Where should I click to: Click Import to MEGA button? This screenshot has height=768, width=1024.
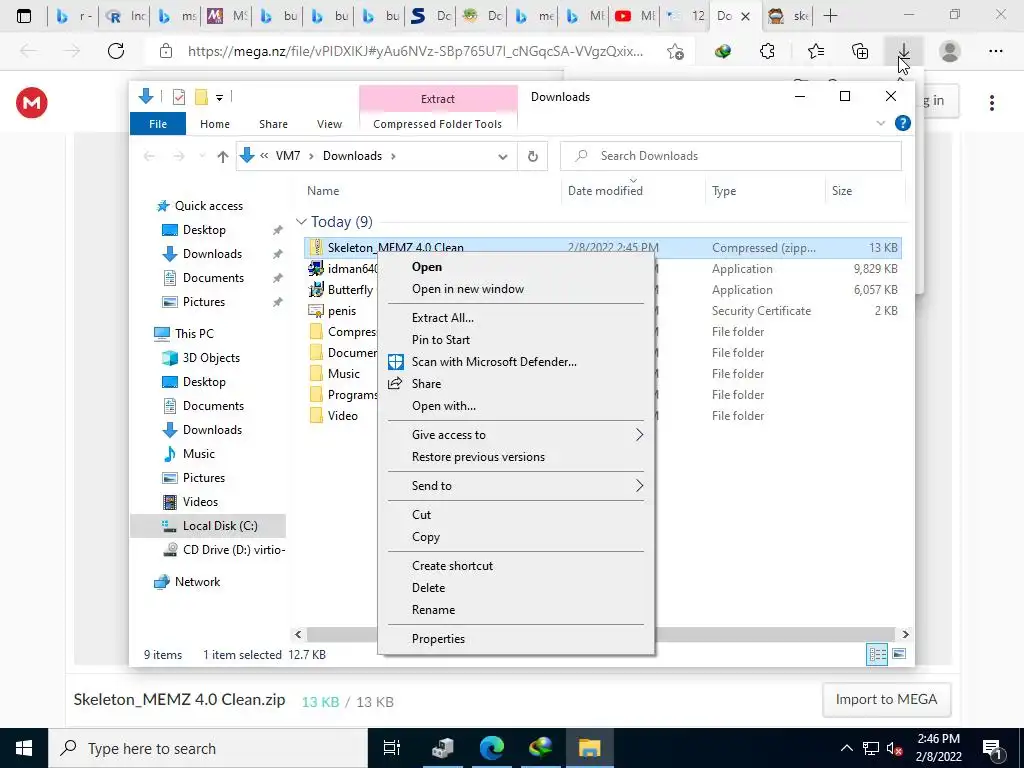(x=886, y=699)
